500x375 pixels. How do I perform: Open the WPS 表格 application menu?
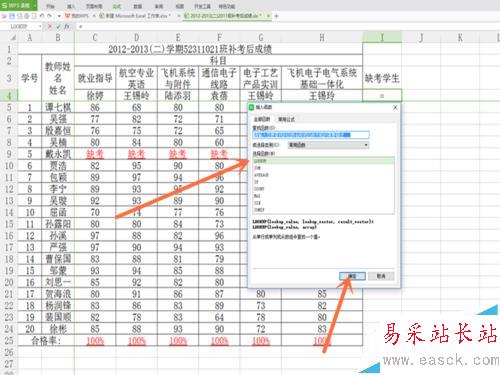pos(18,6)
